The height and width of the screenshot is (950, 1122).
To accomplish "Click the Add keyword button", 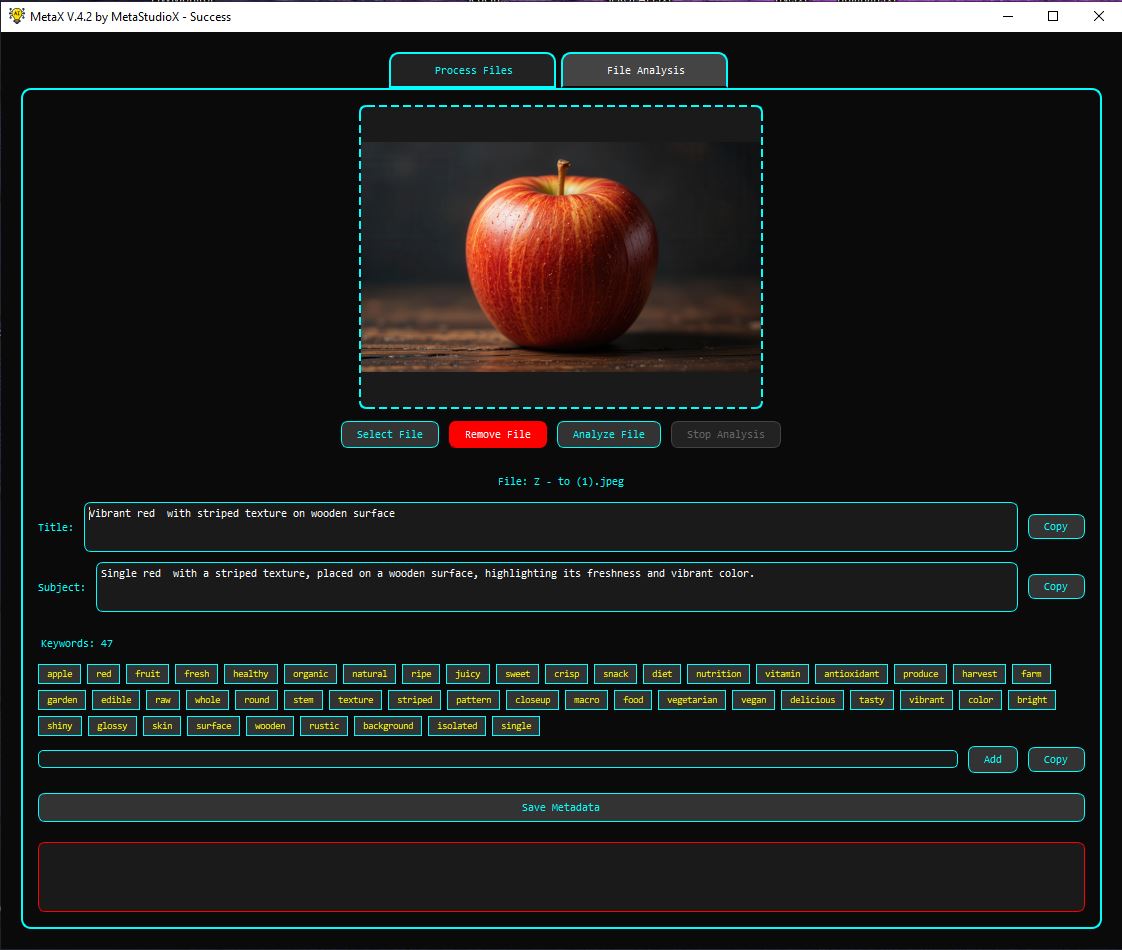I will (x=992, y=759).
